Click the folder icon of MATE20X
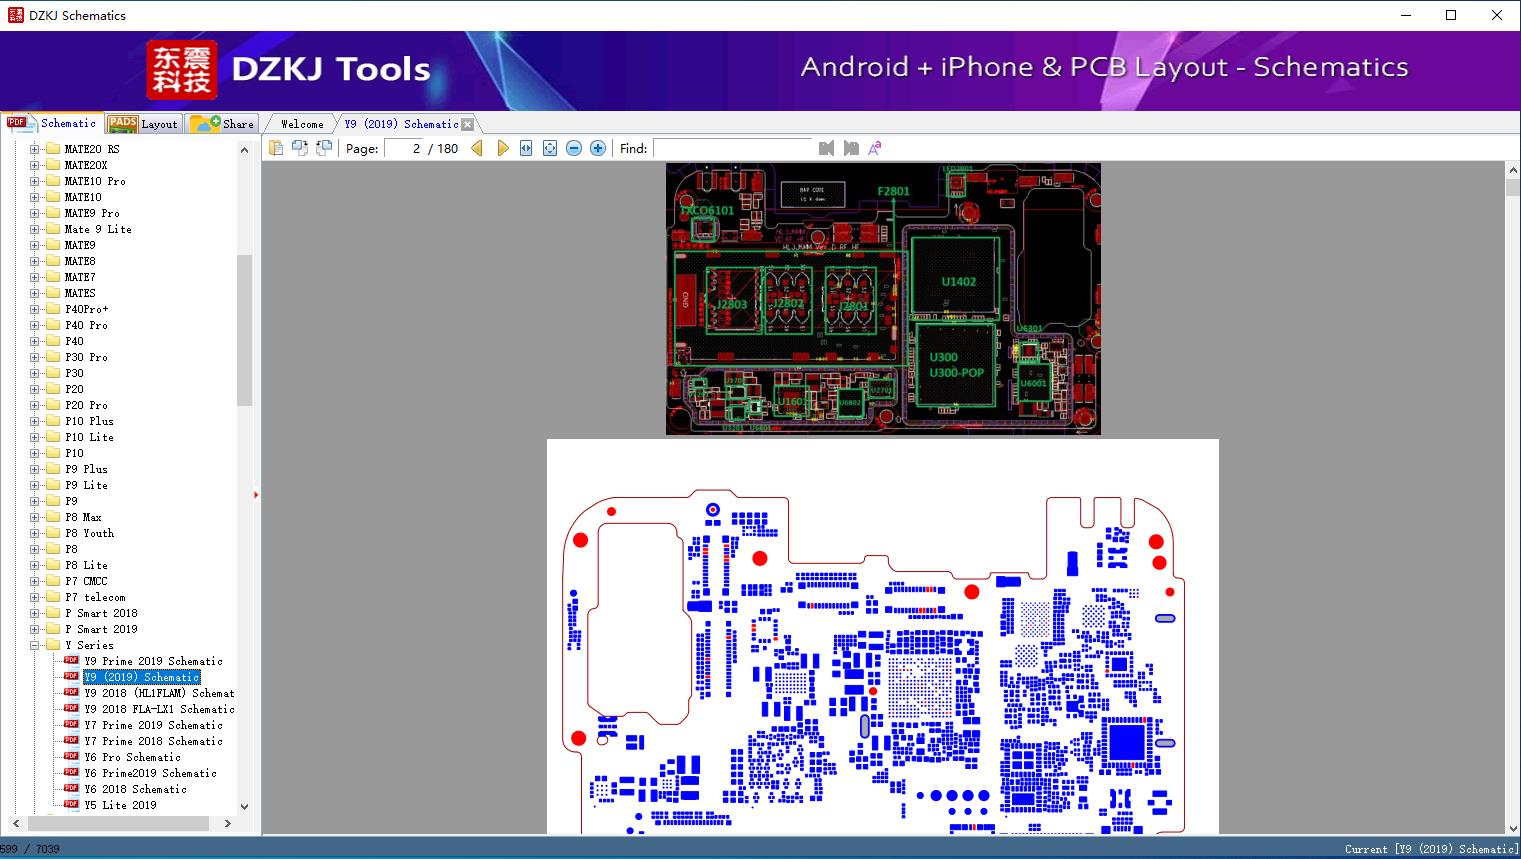The height and width of the screenshot is (859, 1521). pos(53,165)
